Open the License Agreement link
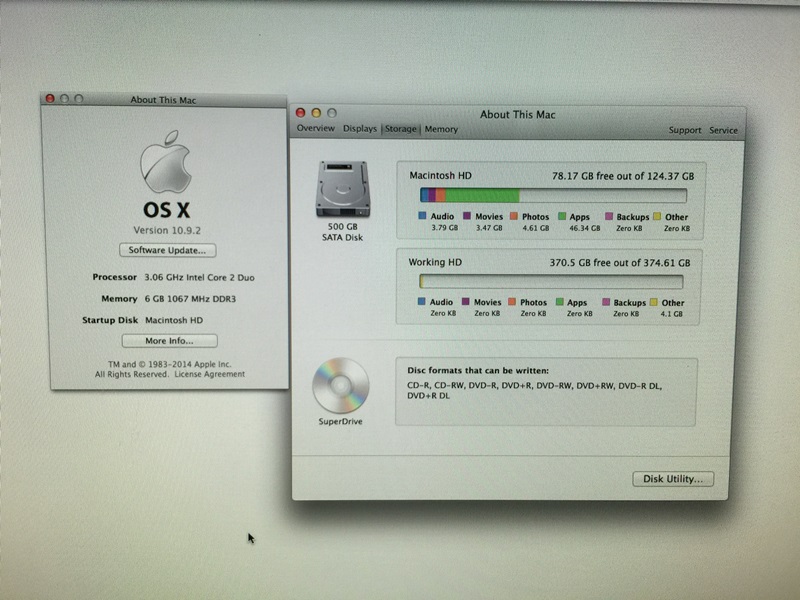The image size is (800, 600). tap(209, 374)
